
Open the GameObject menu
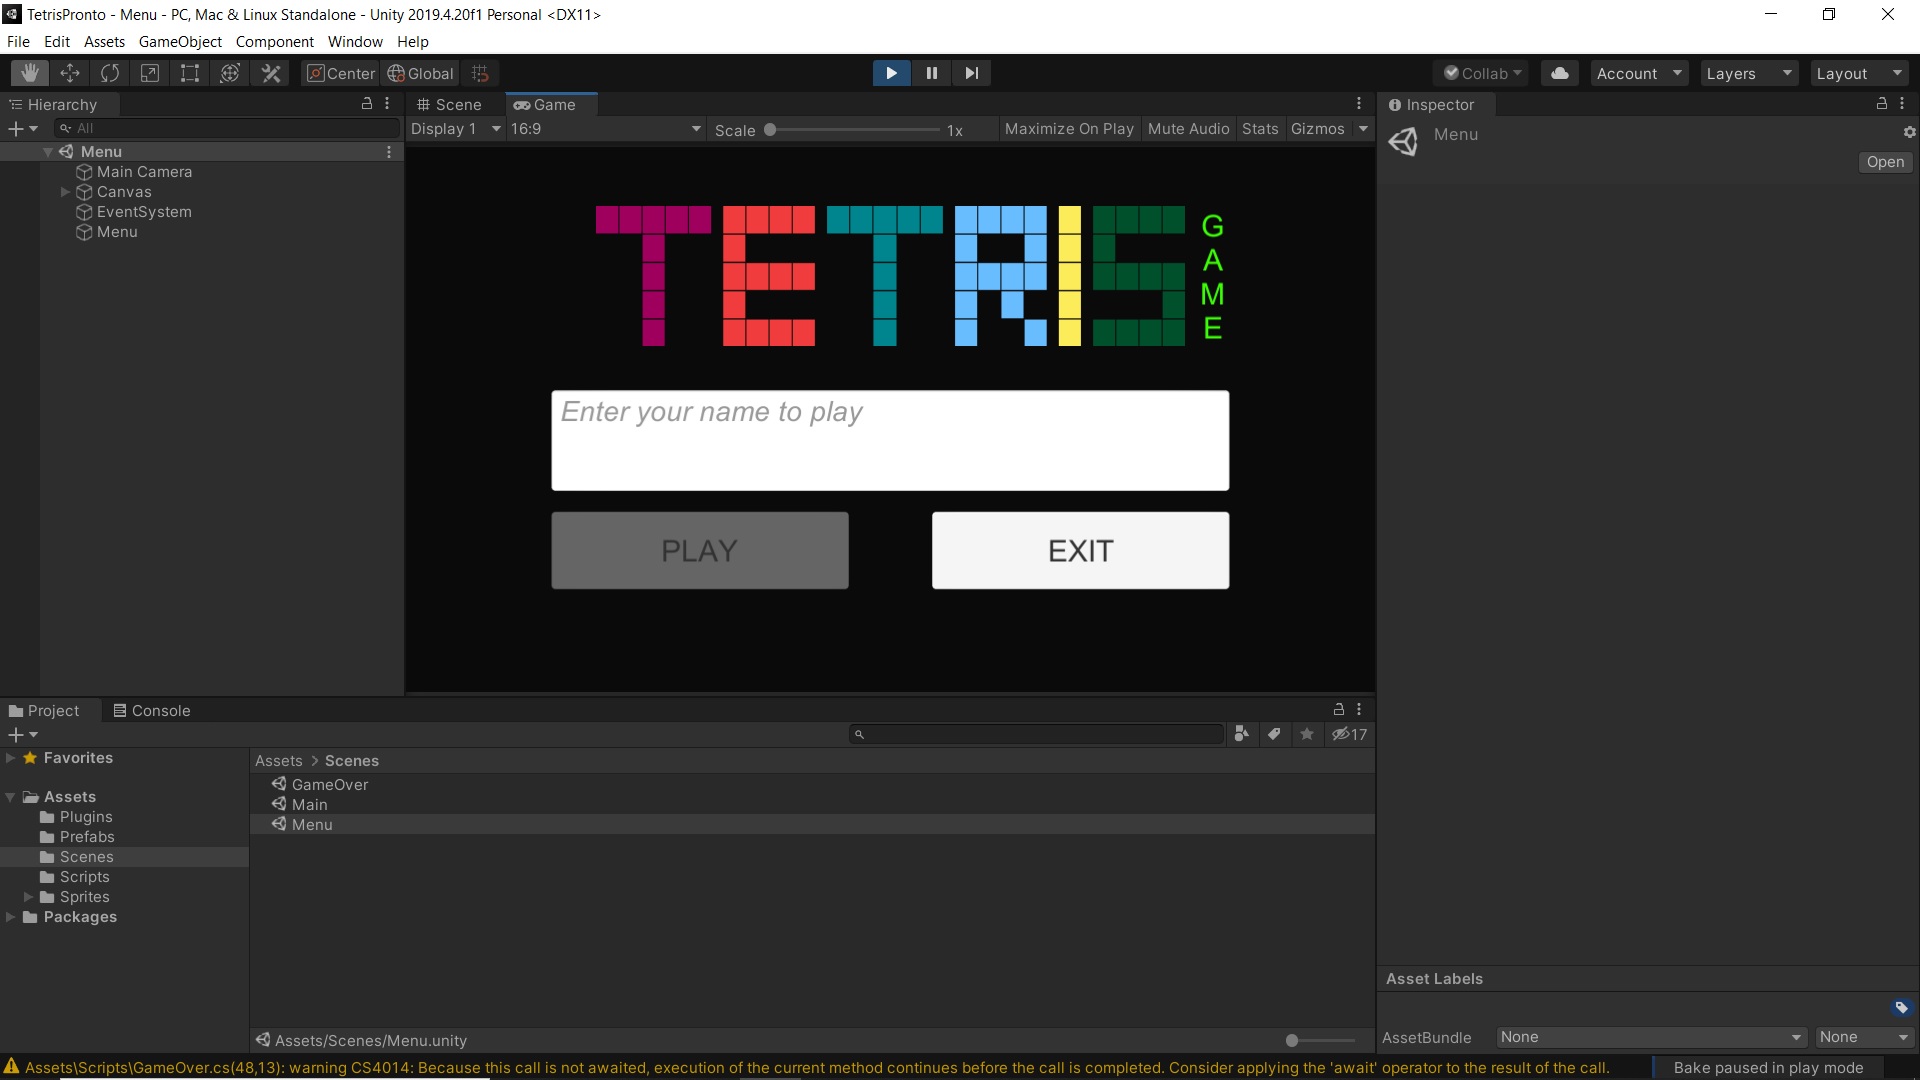(180, 41)
